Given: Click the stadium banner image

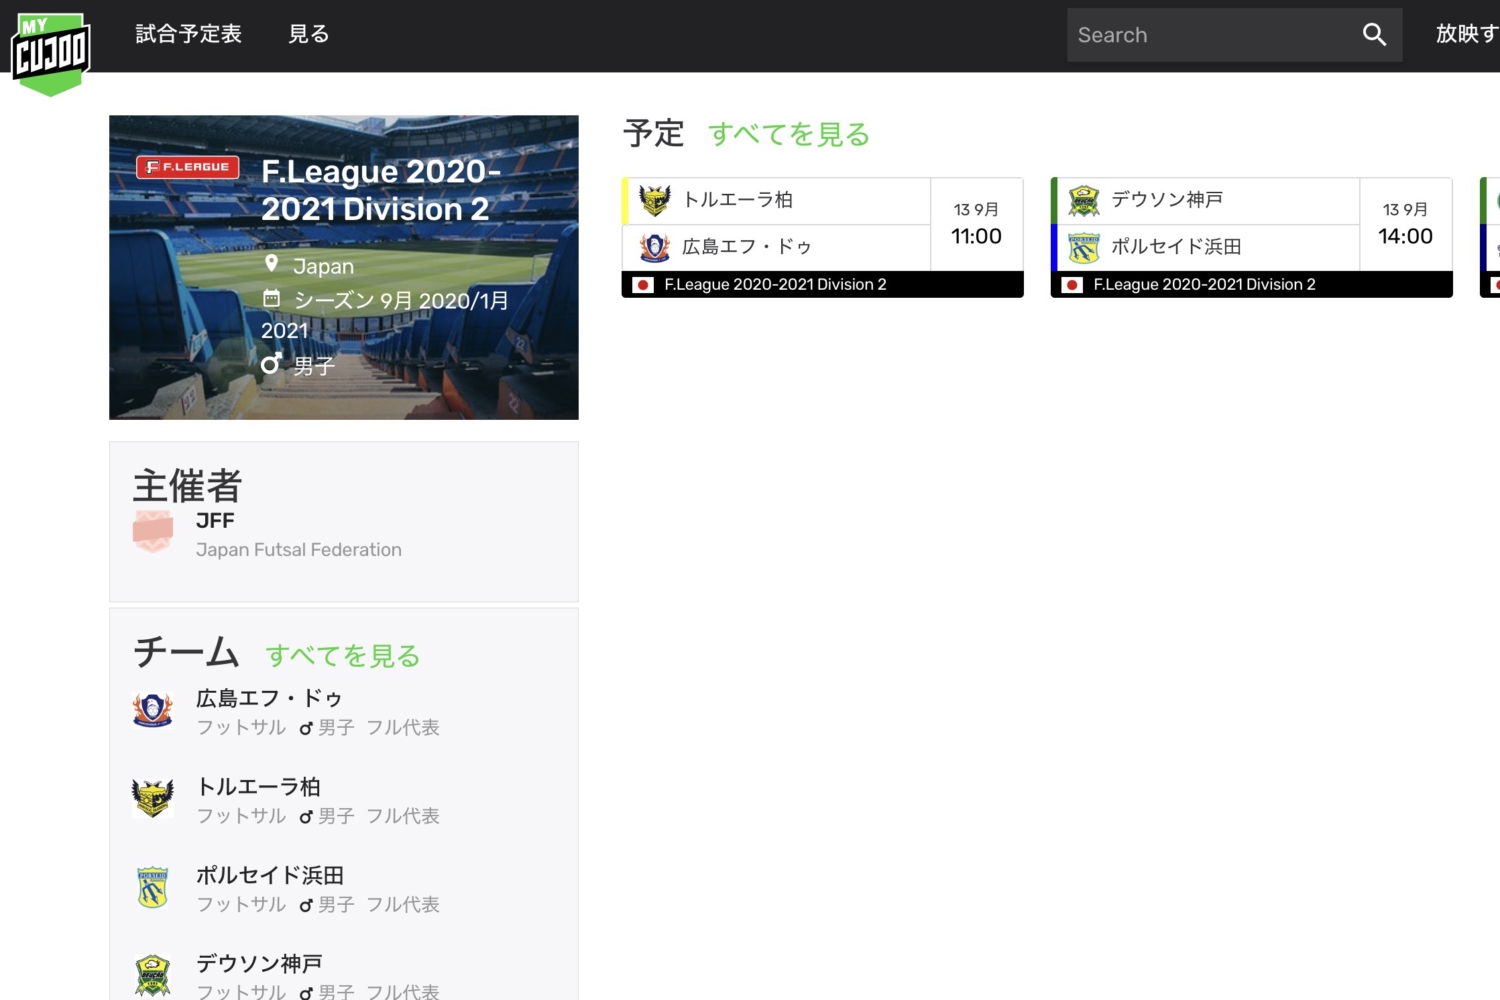Looking at the screenshot, I should (344, 267).
